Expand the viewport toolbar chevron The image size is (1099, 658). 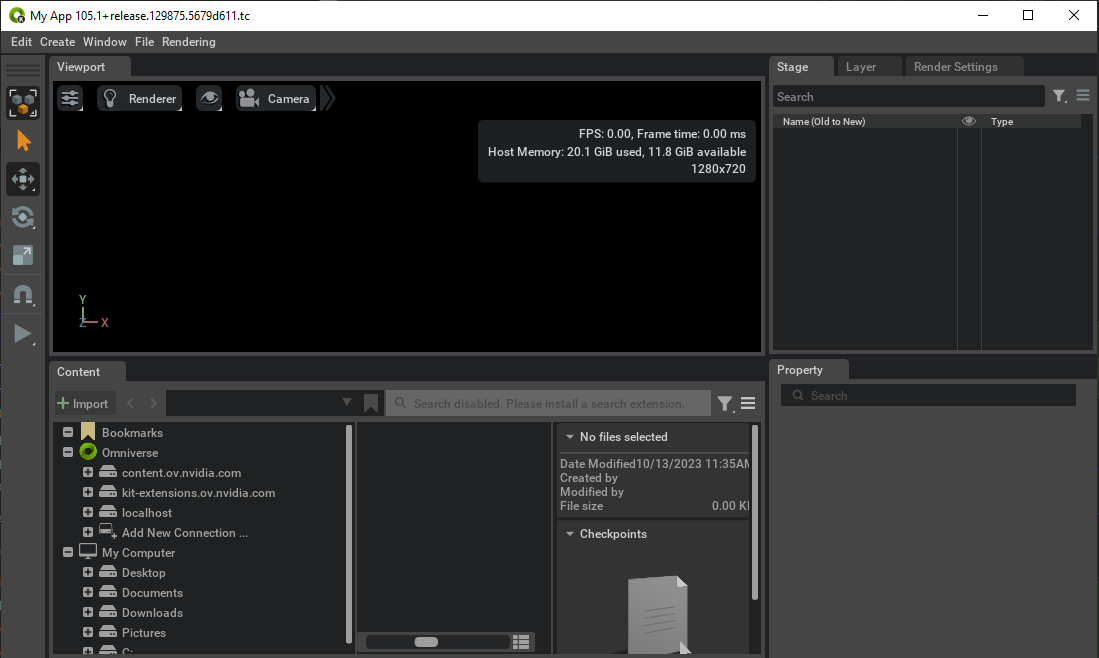[x=328, y=99]
